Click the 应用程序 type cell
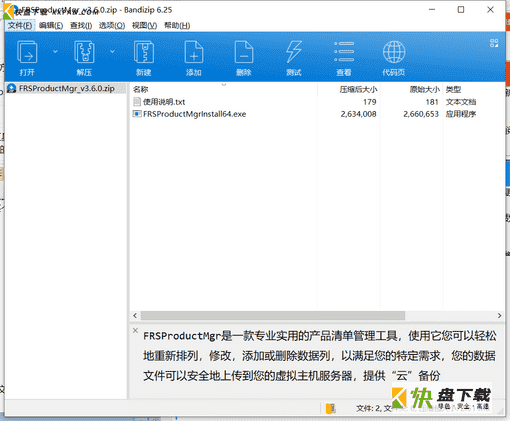 (x=461, y=114)
